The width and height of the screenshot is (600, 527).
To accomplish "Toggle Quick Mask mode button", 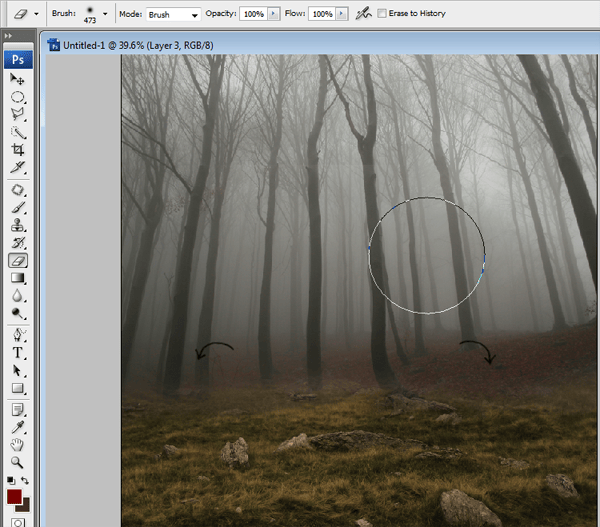I will coord(18,521).
